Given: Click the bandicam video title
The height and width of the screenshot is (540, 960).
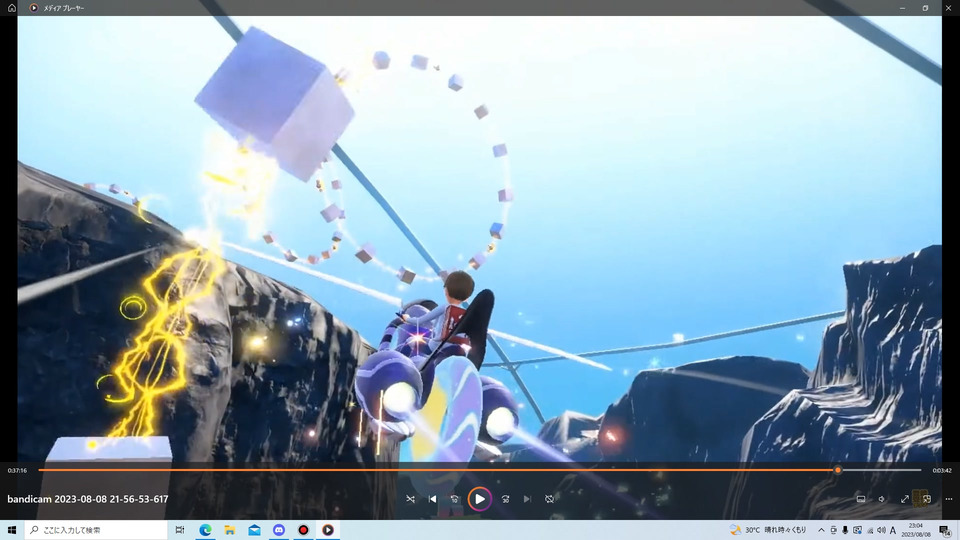Looking at the screenshot, I should point(88,499).
